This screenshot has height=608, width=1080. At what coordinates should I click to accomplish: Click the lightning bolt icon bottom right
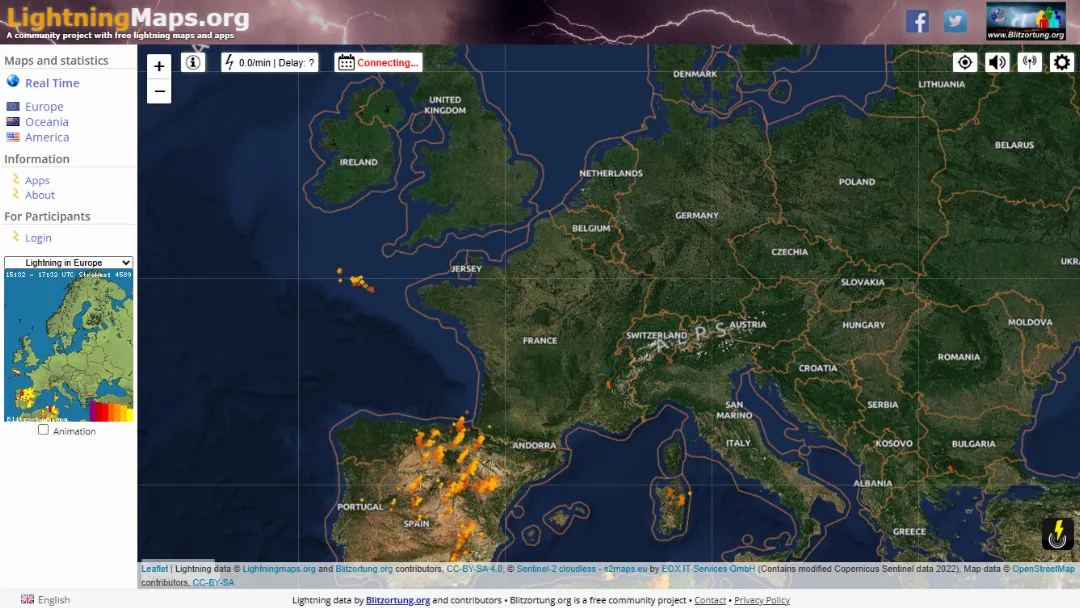(1058, 535)
